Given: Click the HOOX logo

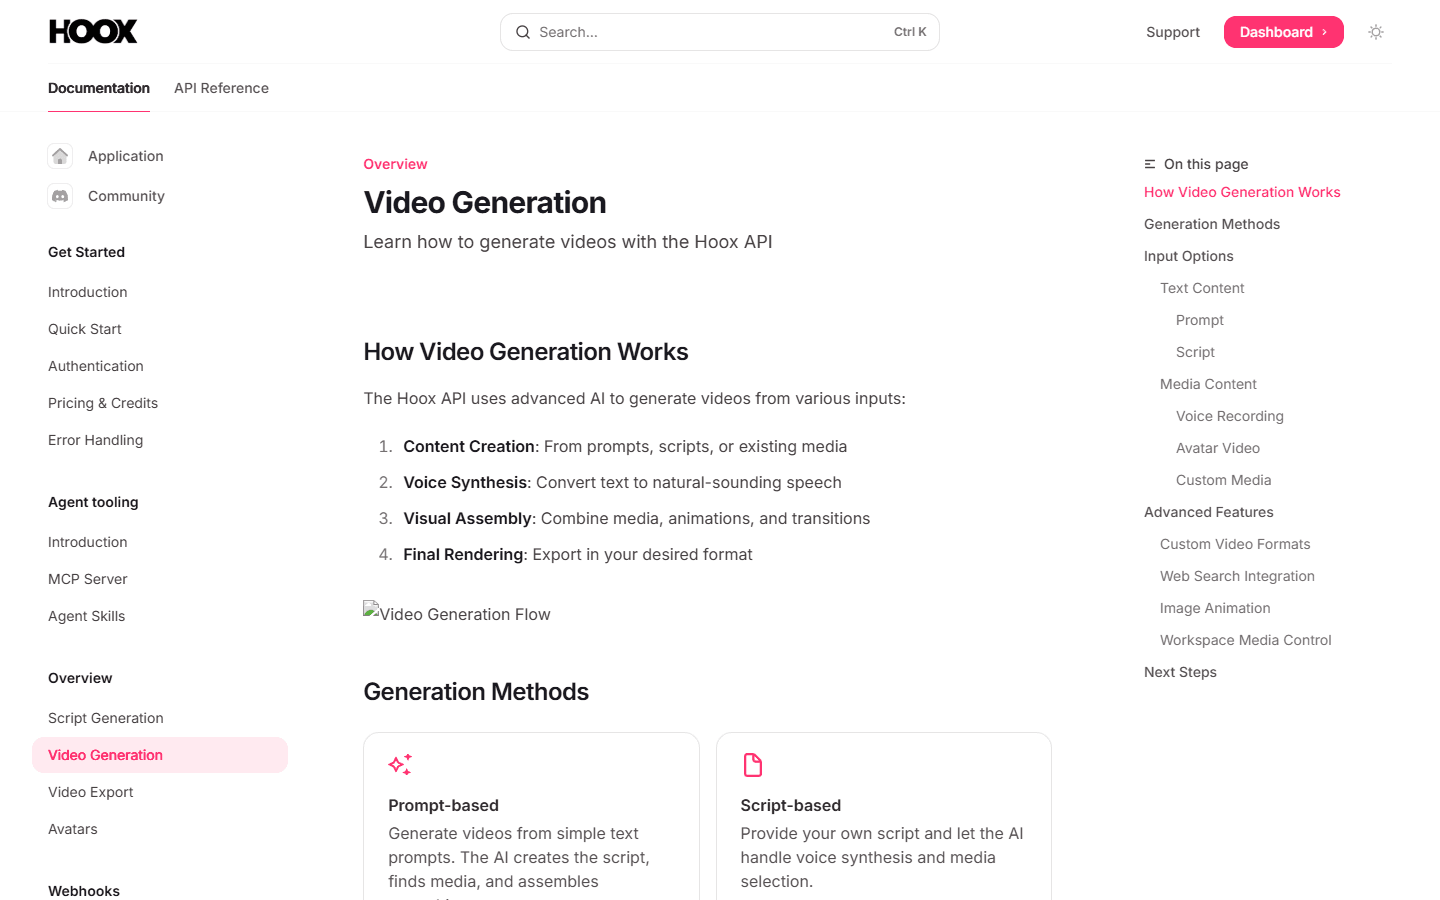Looking at the screenshot, I should (93, 32).
